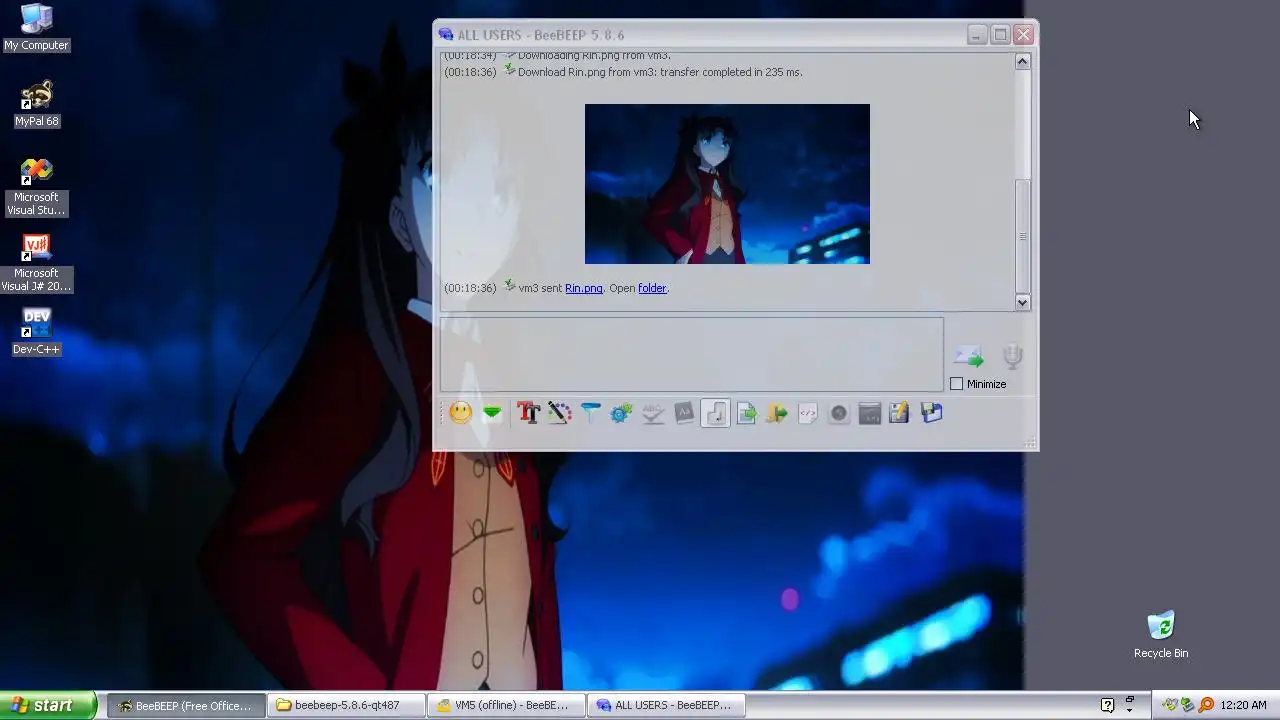
Task: Click the blue filter icon in toolbar
Action: pyautogui.click(x=590, y=413)
